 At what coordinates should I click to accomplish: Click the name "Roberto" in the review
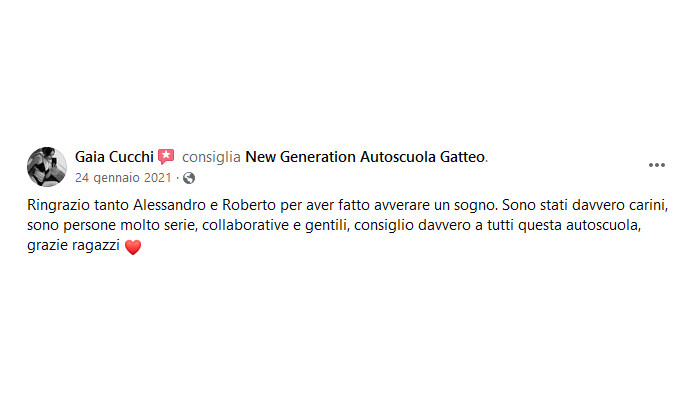[x=249, y=205]
